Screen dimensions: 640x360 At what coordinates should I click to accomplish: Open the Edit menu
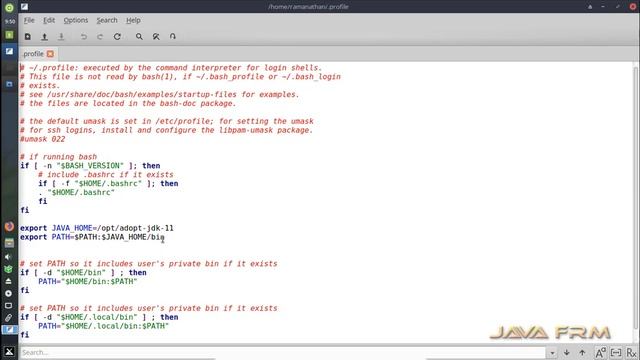point(49,20)
